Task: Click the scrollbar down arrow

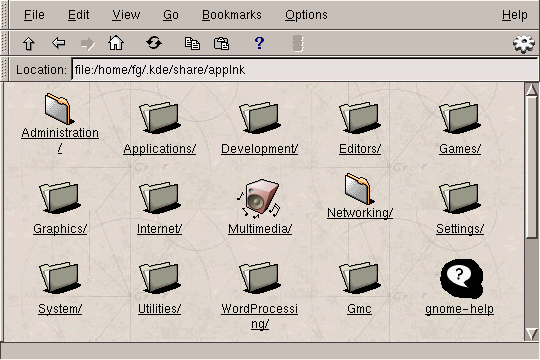Action: [532, 334]
